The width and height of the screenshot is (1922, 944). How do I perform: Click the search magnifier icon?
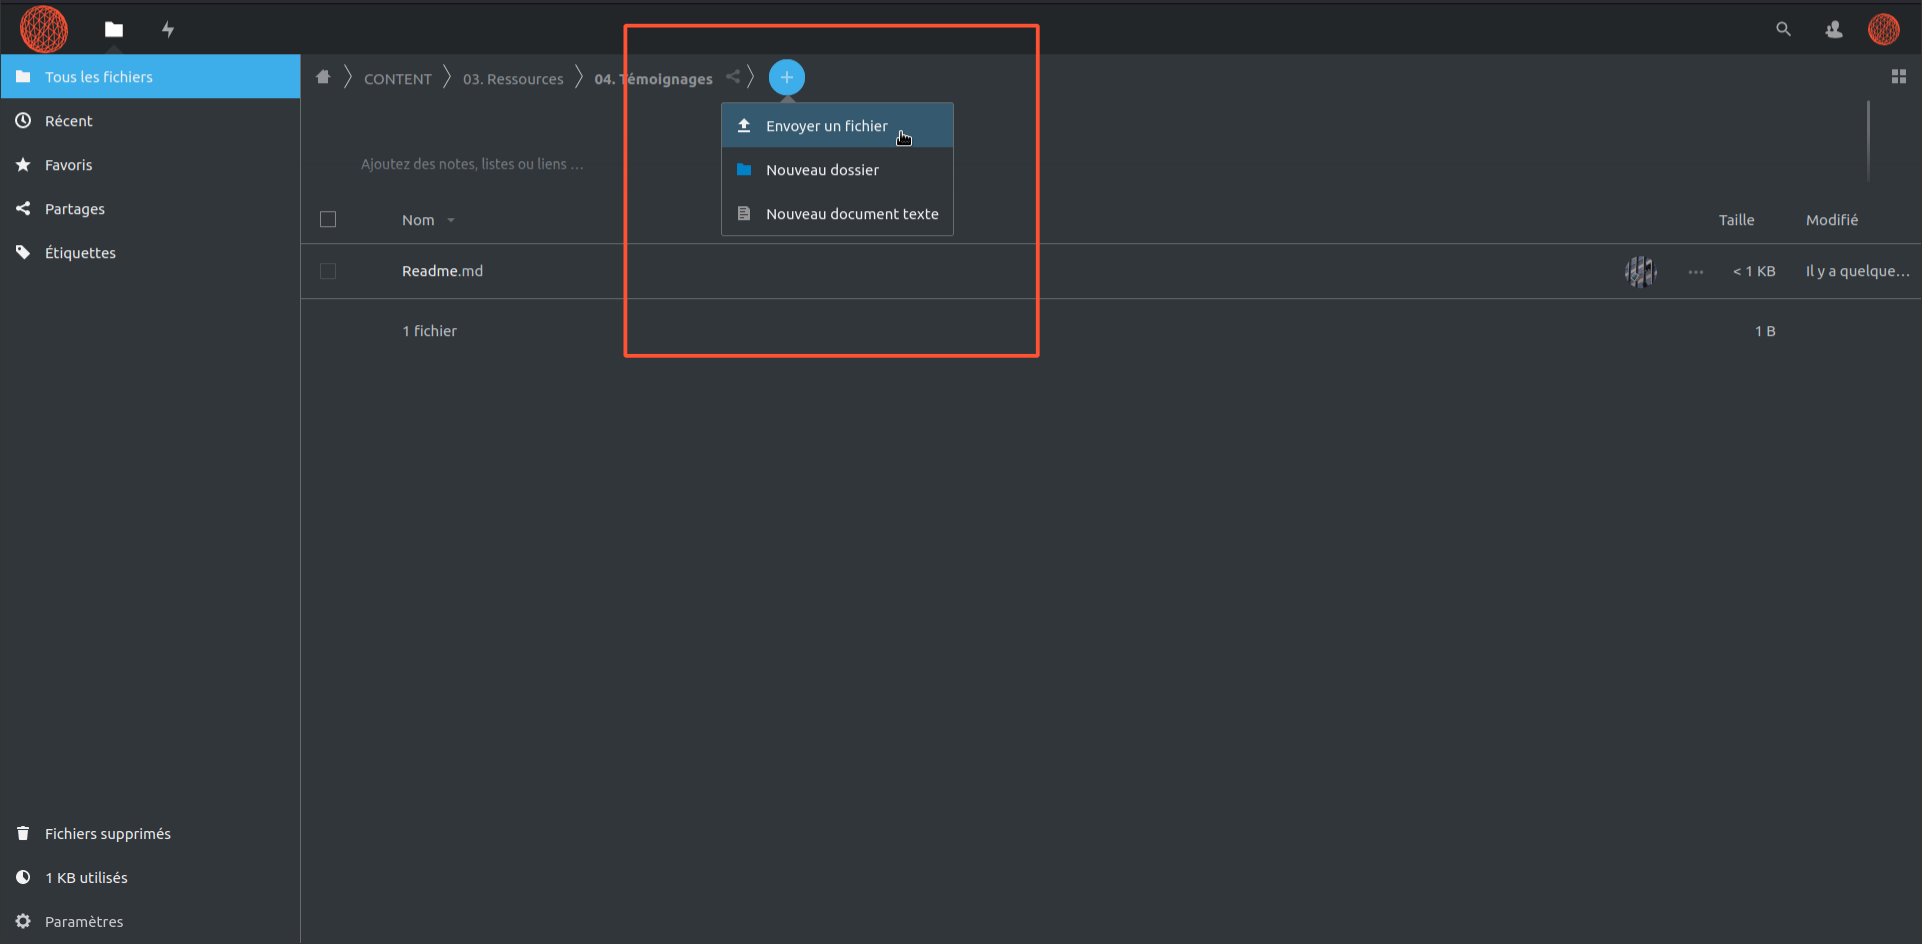pyautogui.click(x=1783, y=29)
